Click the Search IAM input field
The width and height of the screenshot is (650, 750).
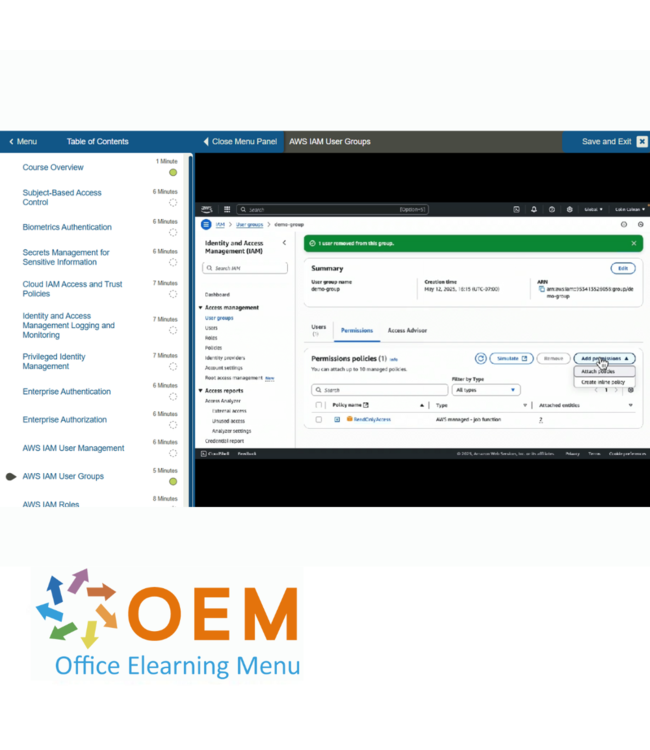245,269
